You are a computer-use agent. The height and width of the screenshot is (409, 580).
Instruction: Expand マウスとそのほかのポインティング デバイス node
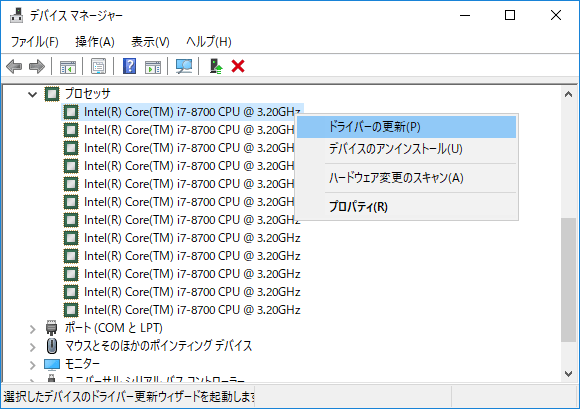point(33,347)
